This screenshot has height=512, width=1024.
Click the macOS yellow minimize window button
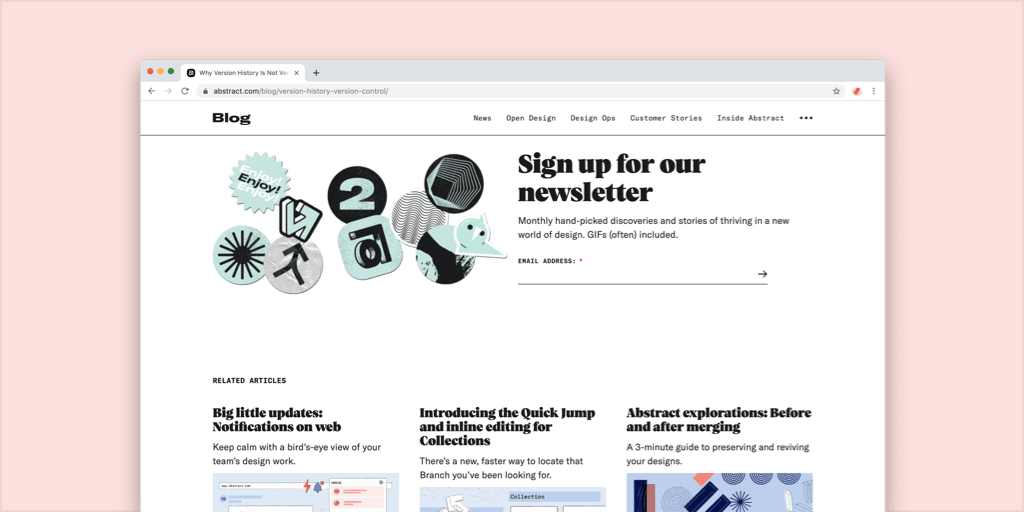[161, 71]
